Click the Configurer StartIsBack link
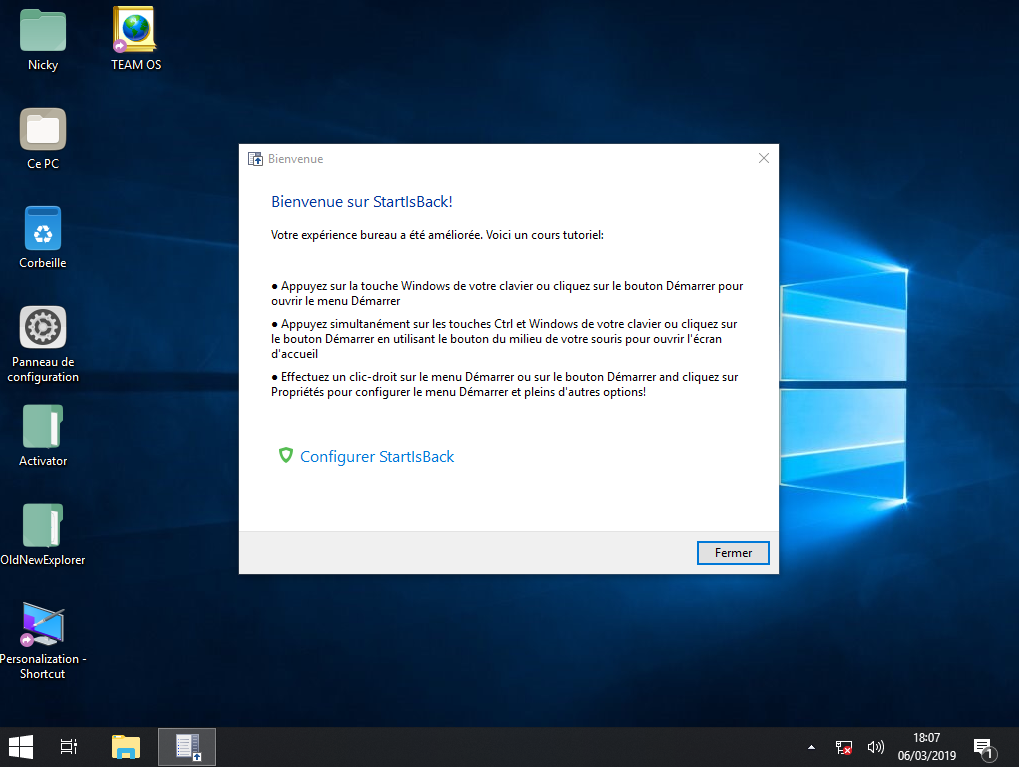 (x=377, y=457)
